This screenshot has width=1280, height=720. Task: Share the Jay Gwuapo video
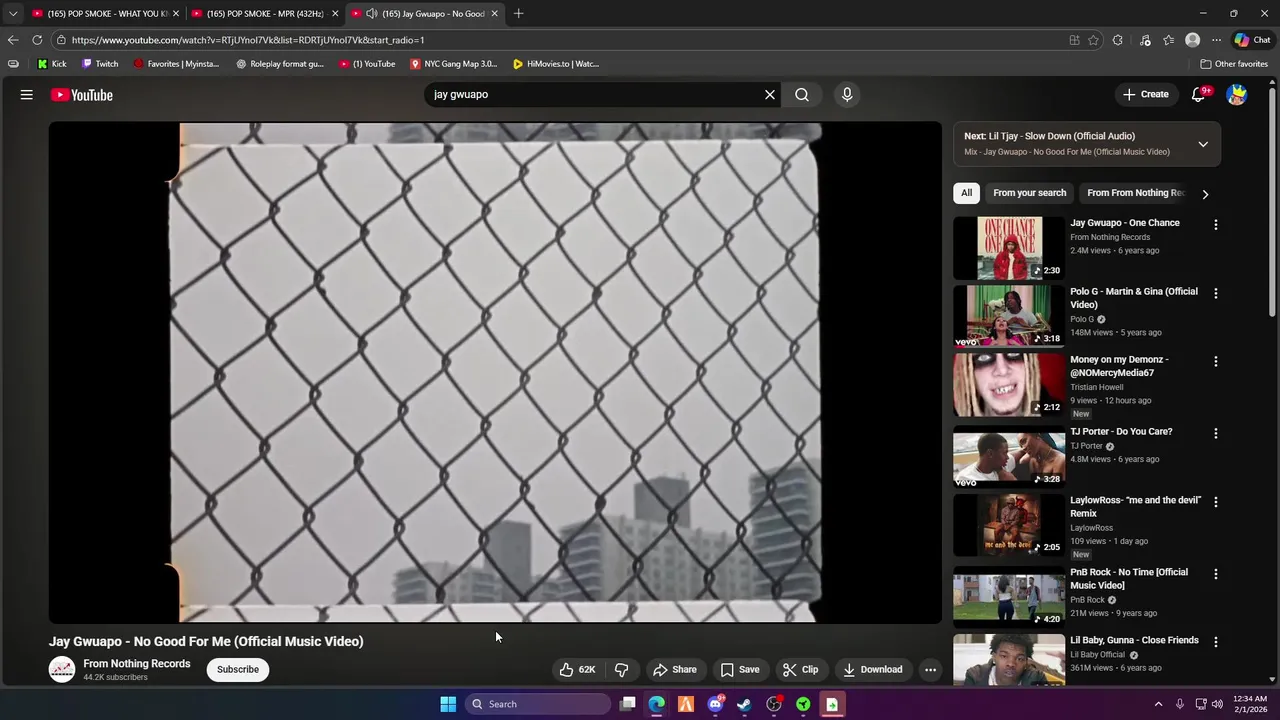[674, 670]
